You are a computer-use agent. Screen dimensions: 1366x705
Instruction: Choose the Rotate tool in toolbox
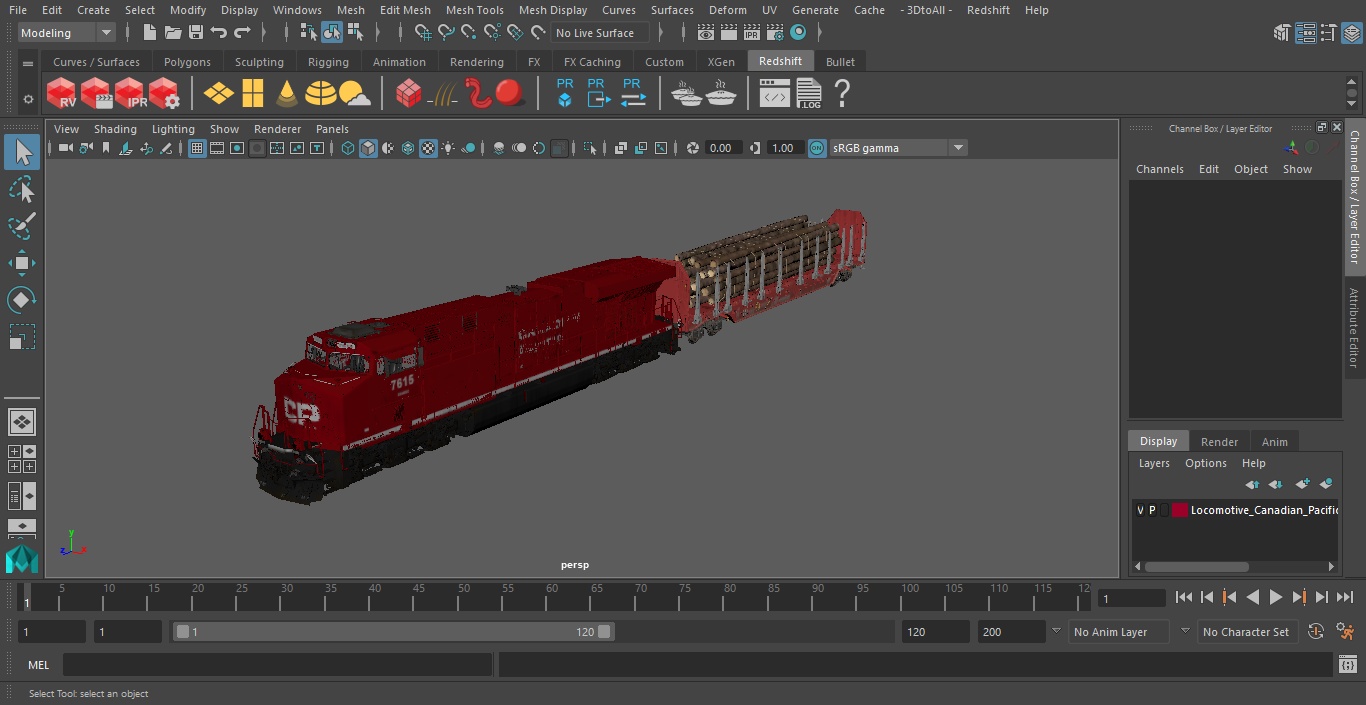point(21,300)
